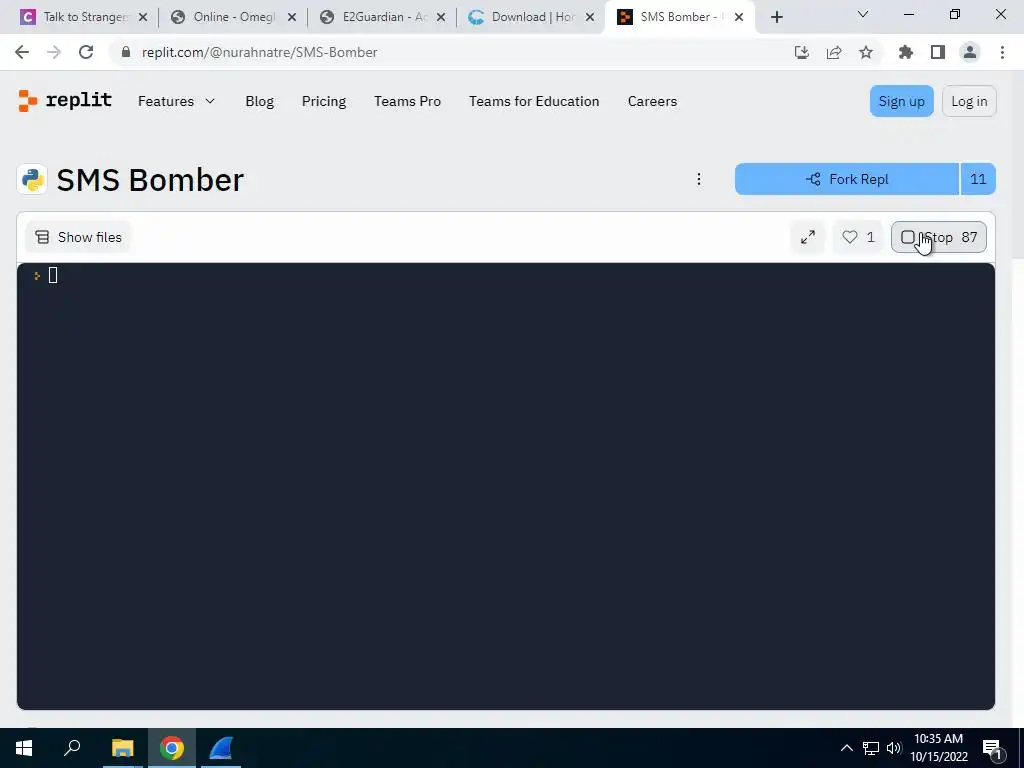Open the notification center
Viewport: 1024px width, 768px height.
pyautogui.click(x=992, y=748)
